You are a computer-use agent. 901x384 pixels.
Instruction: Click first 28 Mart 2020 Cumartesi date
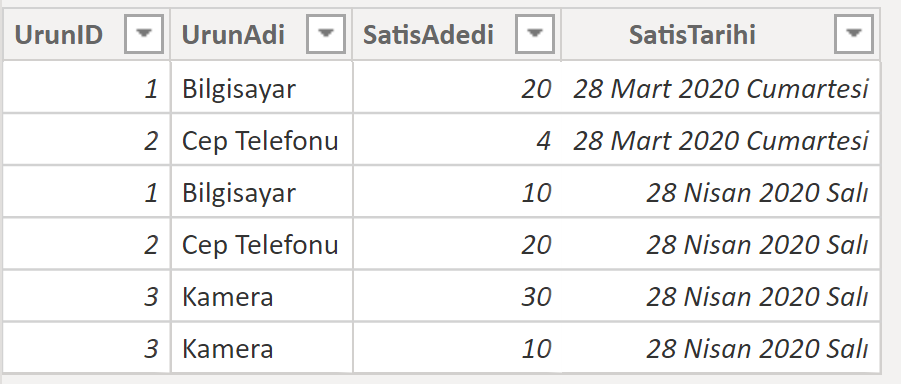[x=721, y=88]
